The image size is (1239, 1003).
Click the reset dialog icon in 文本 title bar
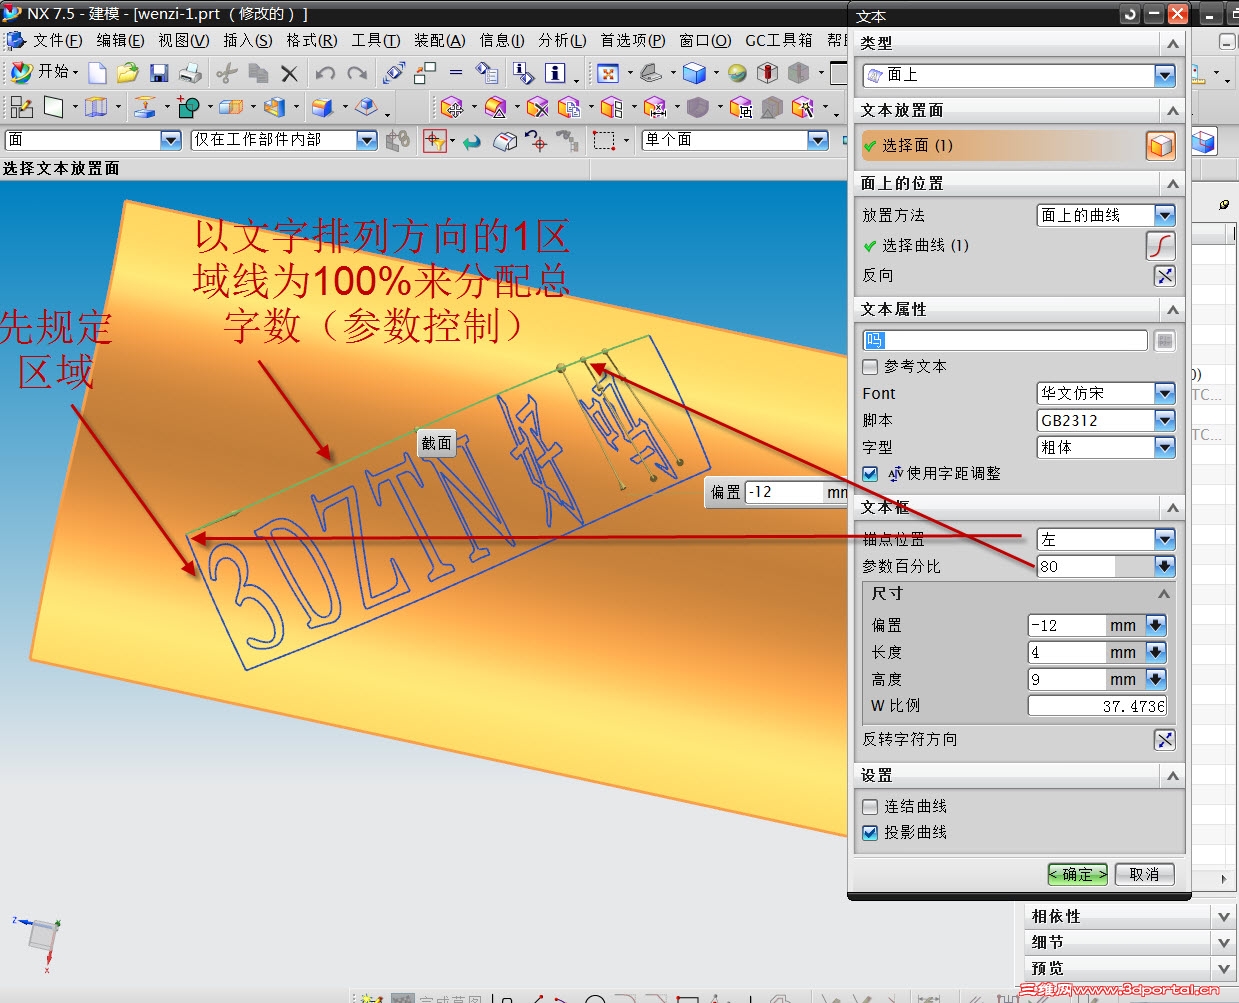coord(1130,14)
